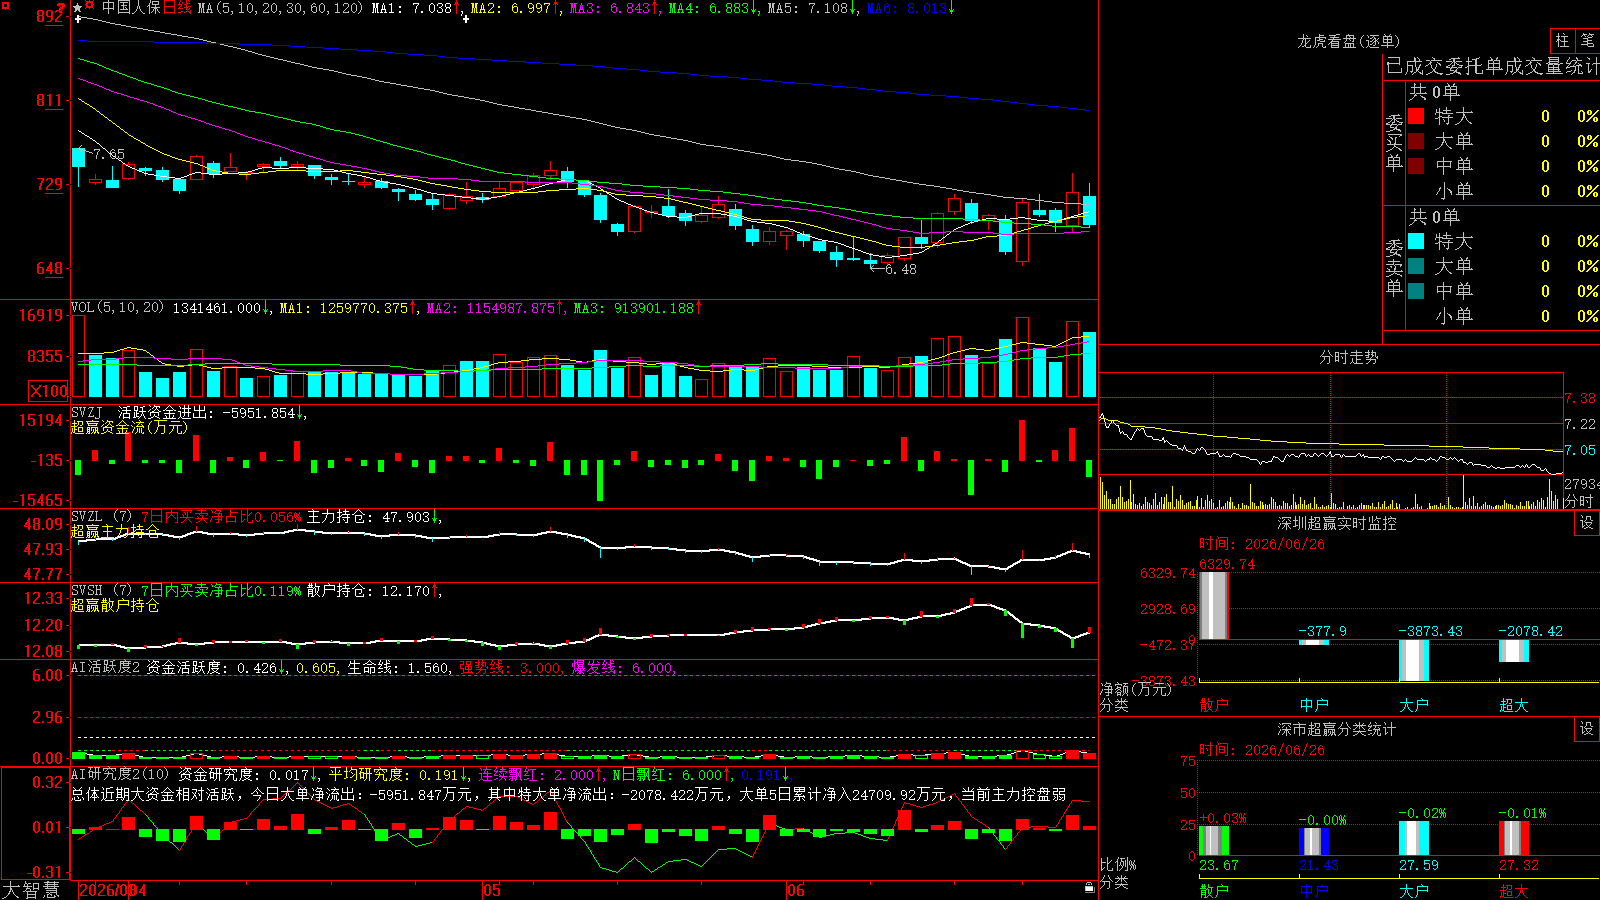
Task: Click the 大智慧 logo text
Action: [x=31, y=889]
